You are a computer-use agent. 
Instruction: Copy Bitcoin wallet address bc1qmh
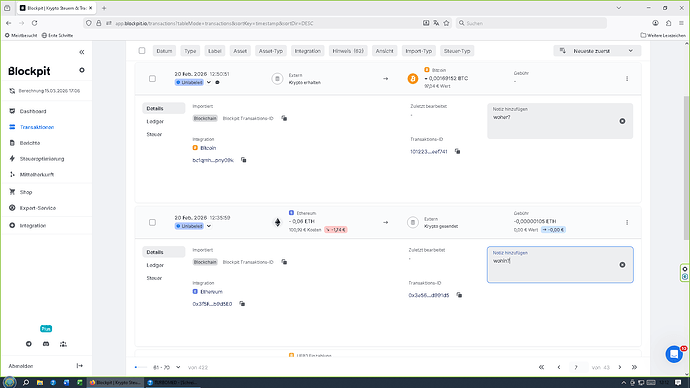244,160
